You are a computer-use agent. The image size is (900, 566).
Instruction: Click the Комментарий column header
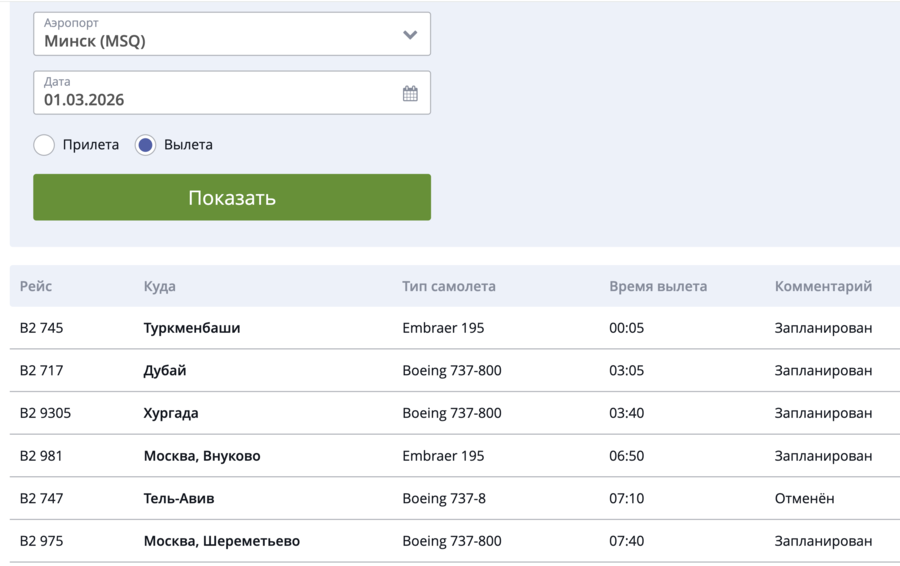click(x=822, y=286)
